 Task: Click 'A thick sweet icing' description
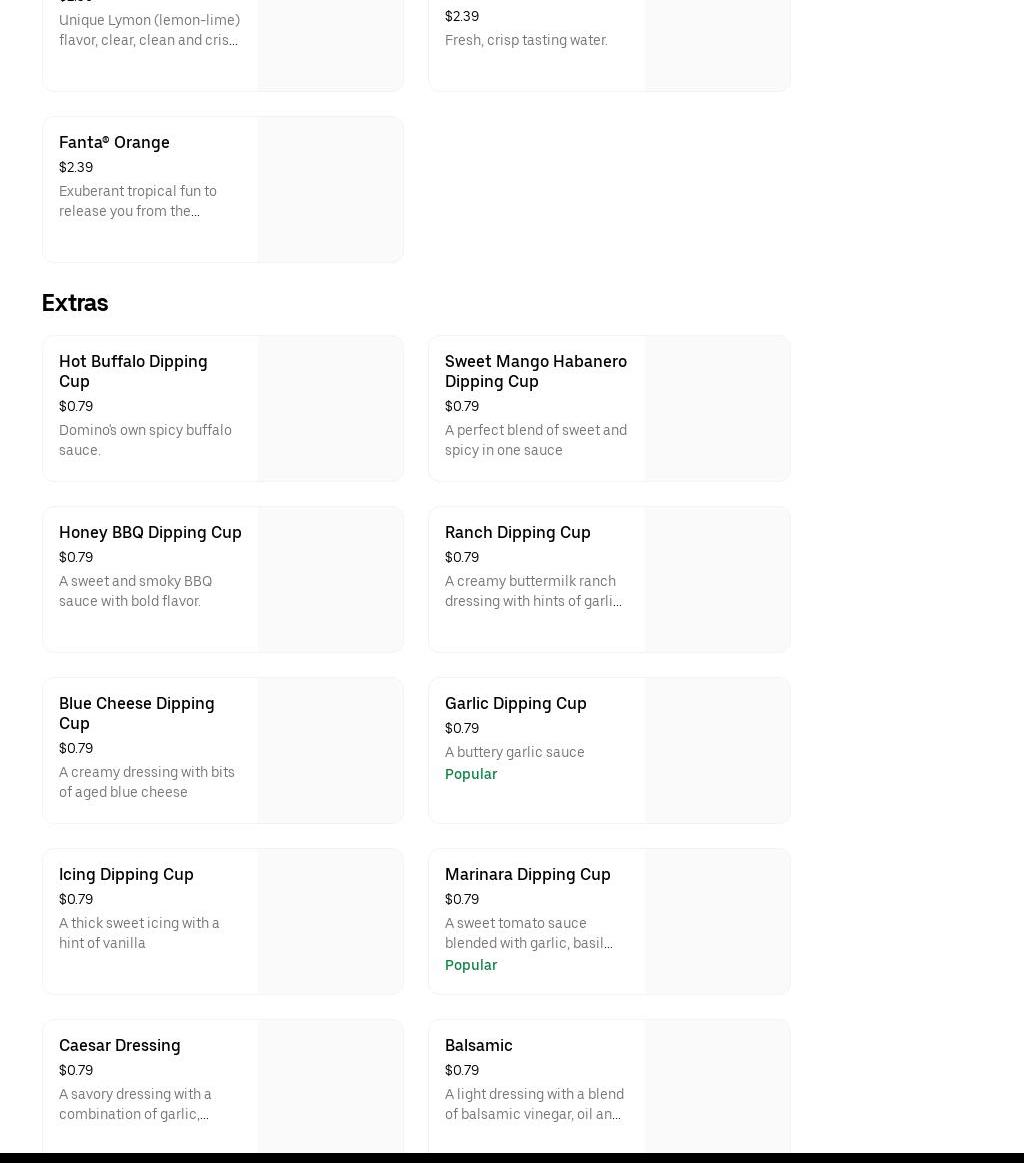click(139, 933)
